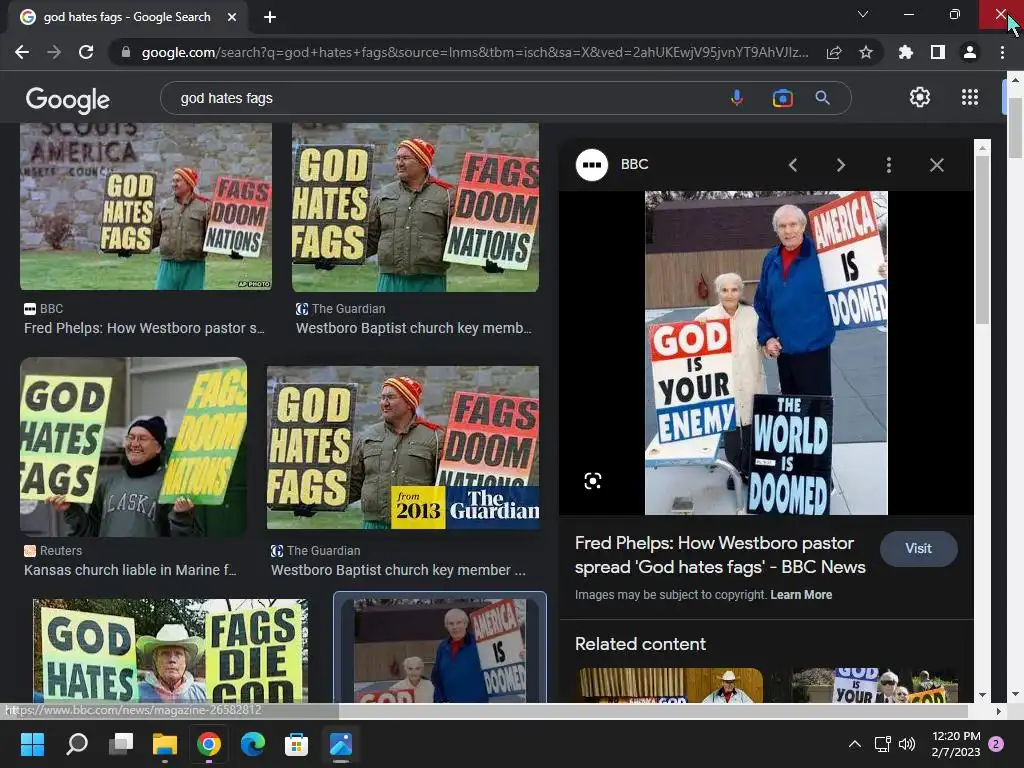
Task: Open more options in preview panel
Action: pyautogui.click(x=888, y=165)
